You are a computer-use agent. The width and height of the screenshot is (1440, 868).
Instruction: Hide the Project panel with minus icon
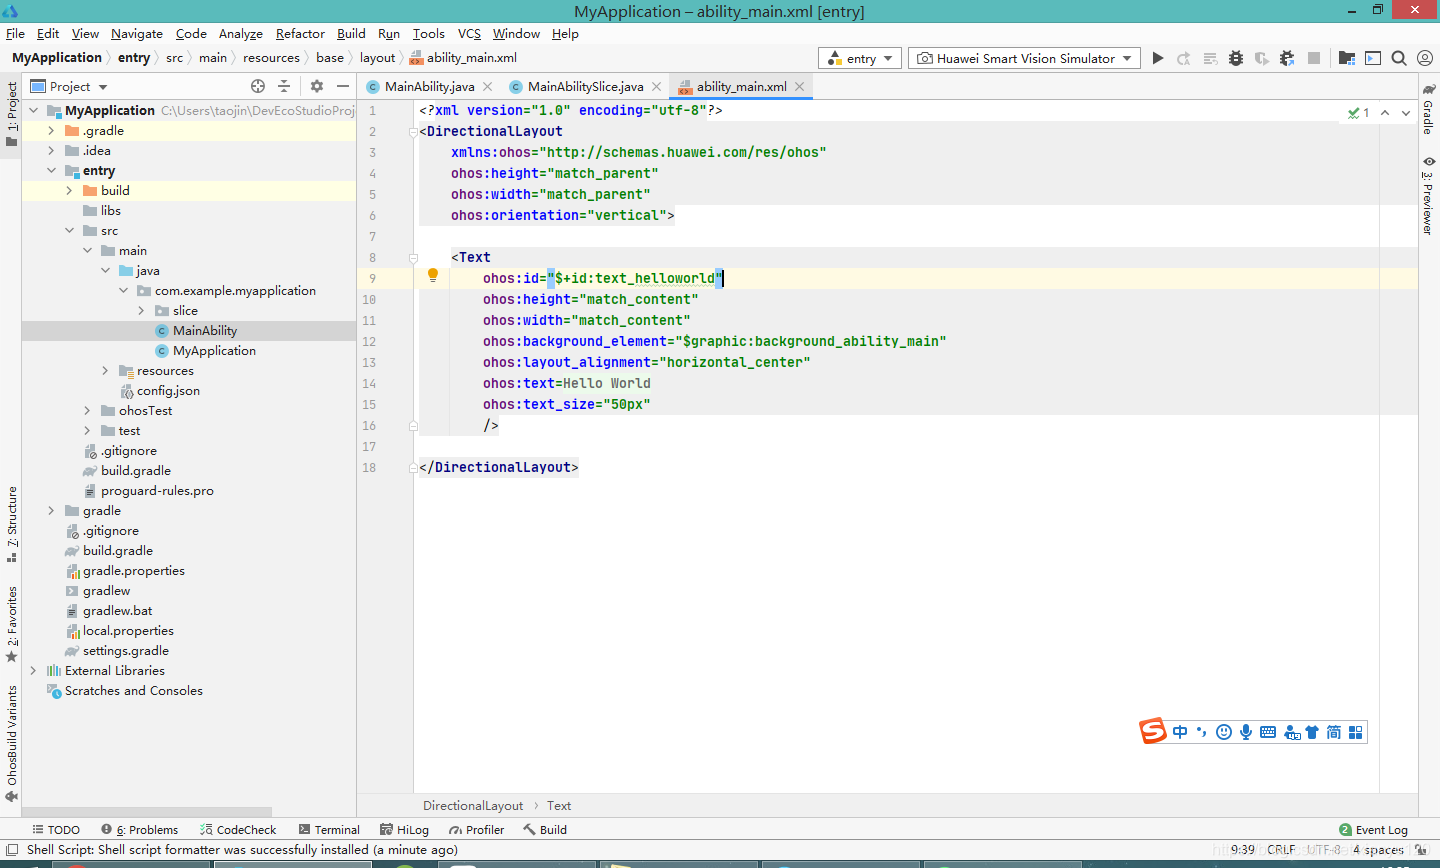(343, 86)
